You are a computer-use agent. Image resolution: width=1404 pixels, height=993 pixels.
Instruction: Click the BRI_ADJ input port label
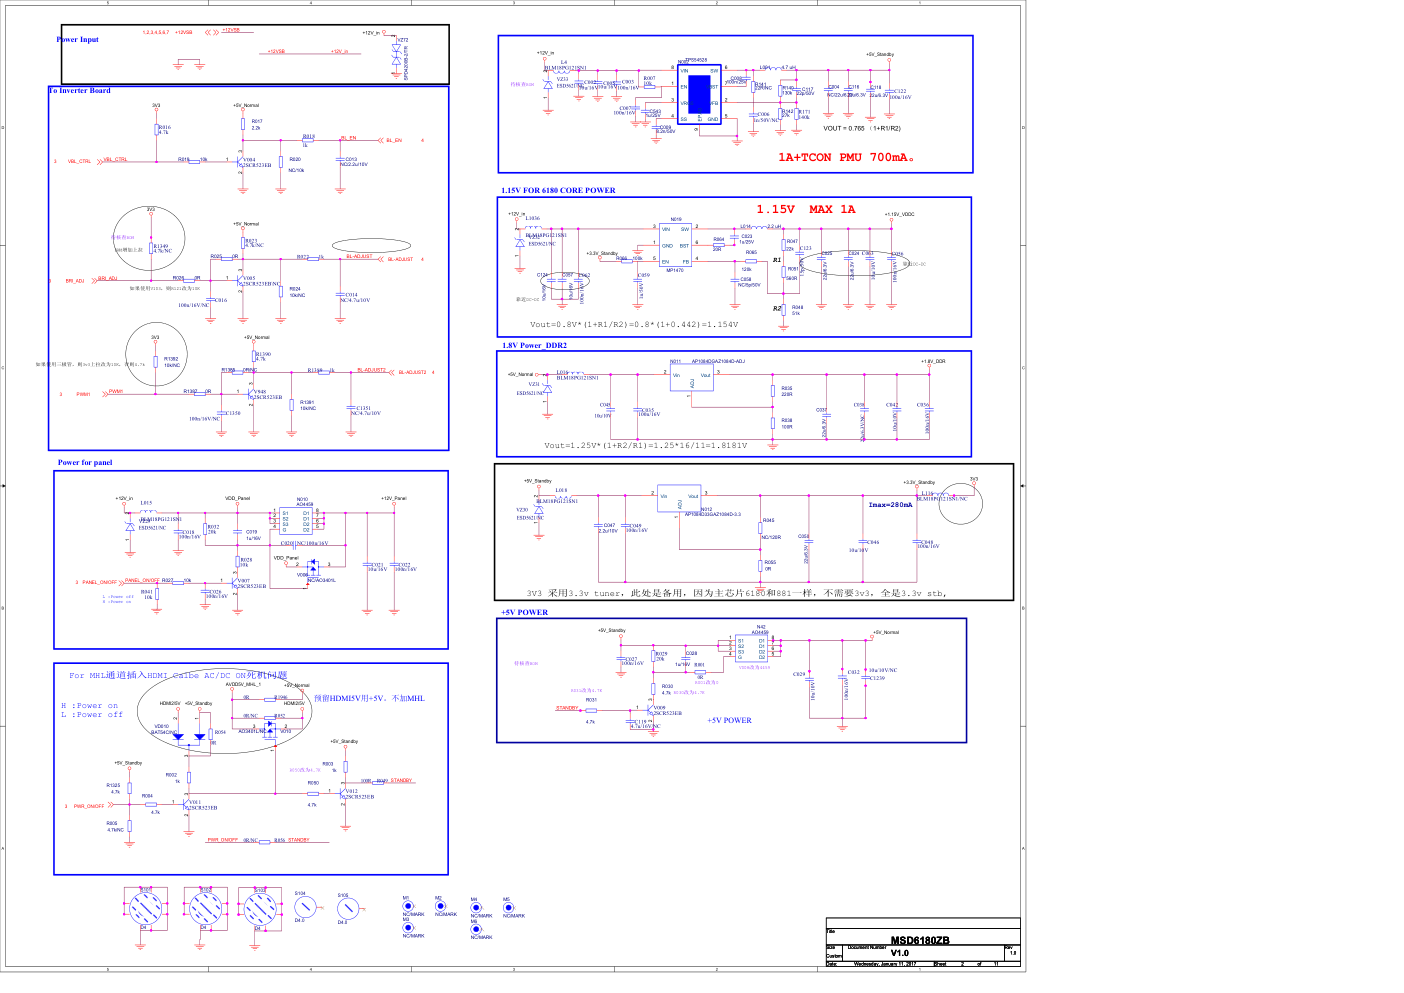tap(75, 281)
